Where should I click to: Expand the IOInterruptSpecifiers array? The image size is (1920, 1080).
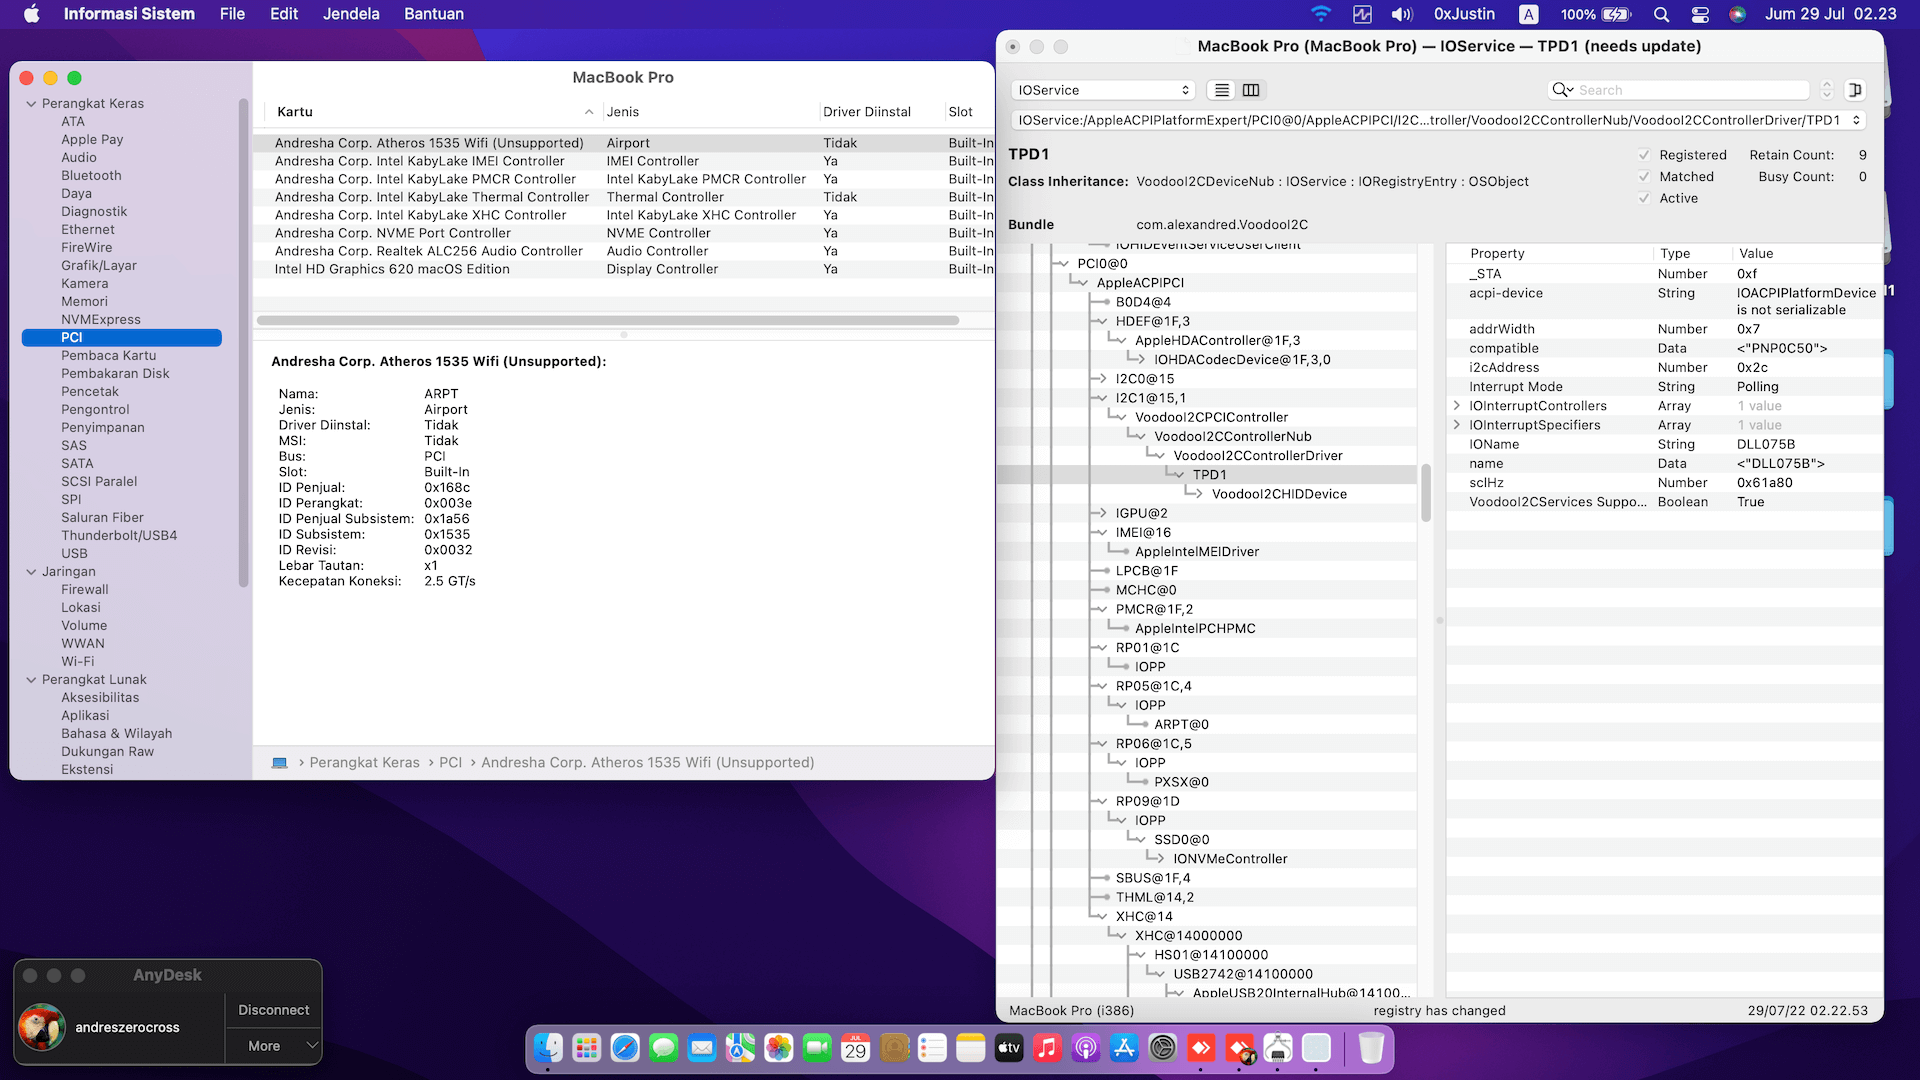tap(1457, 425)
